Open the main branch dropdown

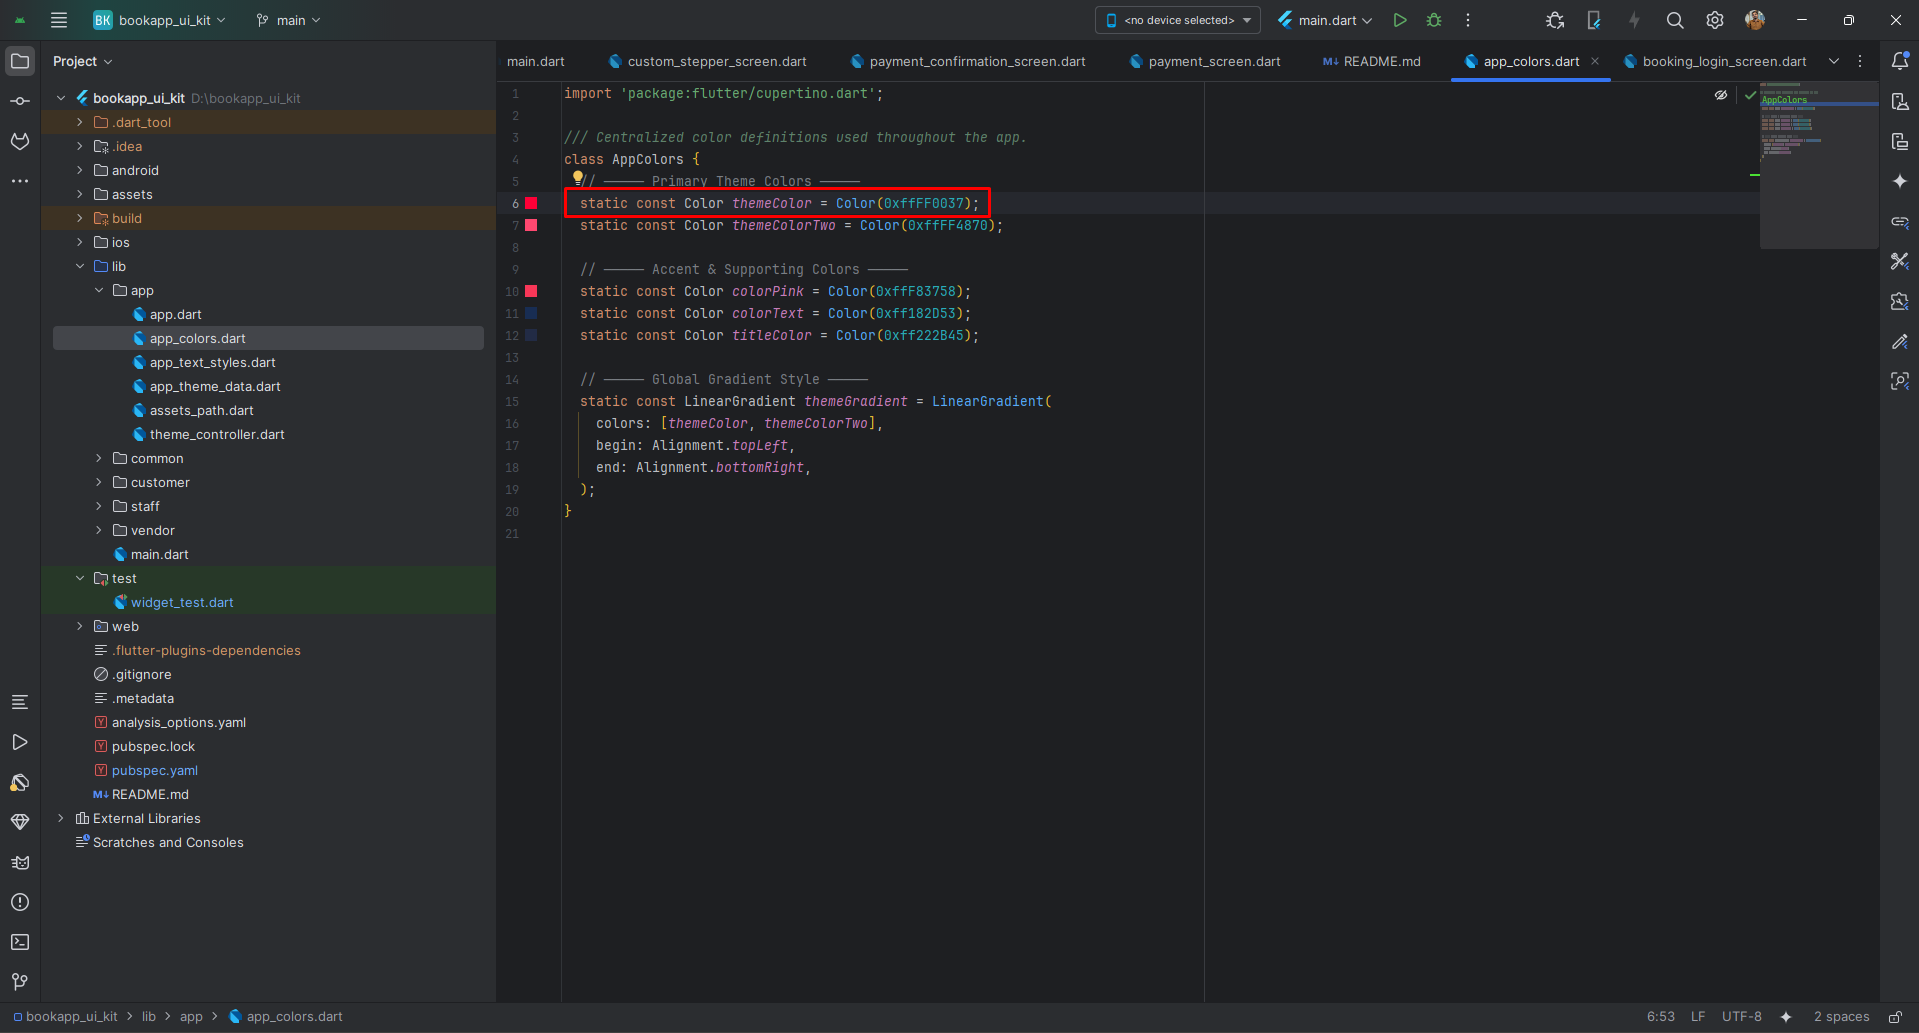[288, 20]
